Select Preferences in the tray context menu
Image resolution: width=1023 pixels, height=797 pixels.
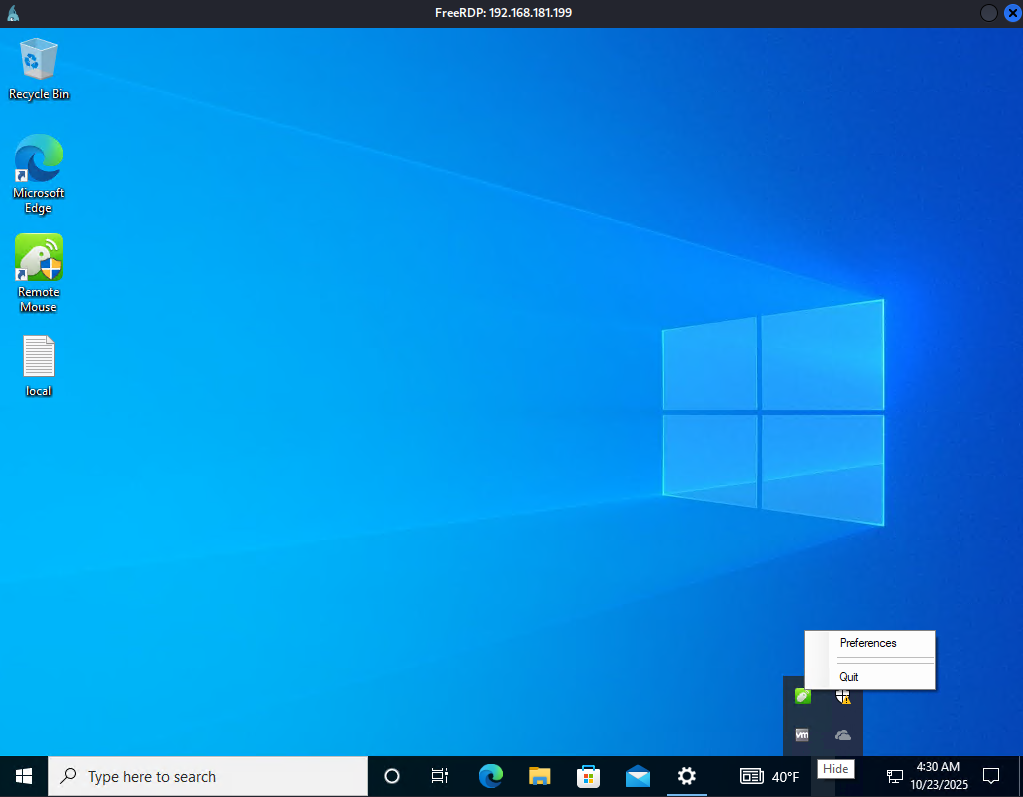(868, 643)
